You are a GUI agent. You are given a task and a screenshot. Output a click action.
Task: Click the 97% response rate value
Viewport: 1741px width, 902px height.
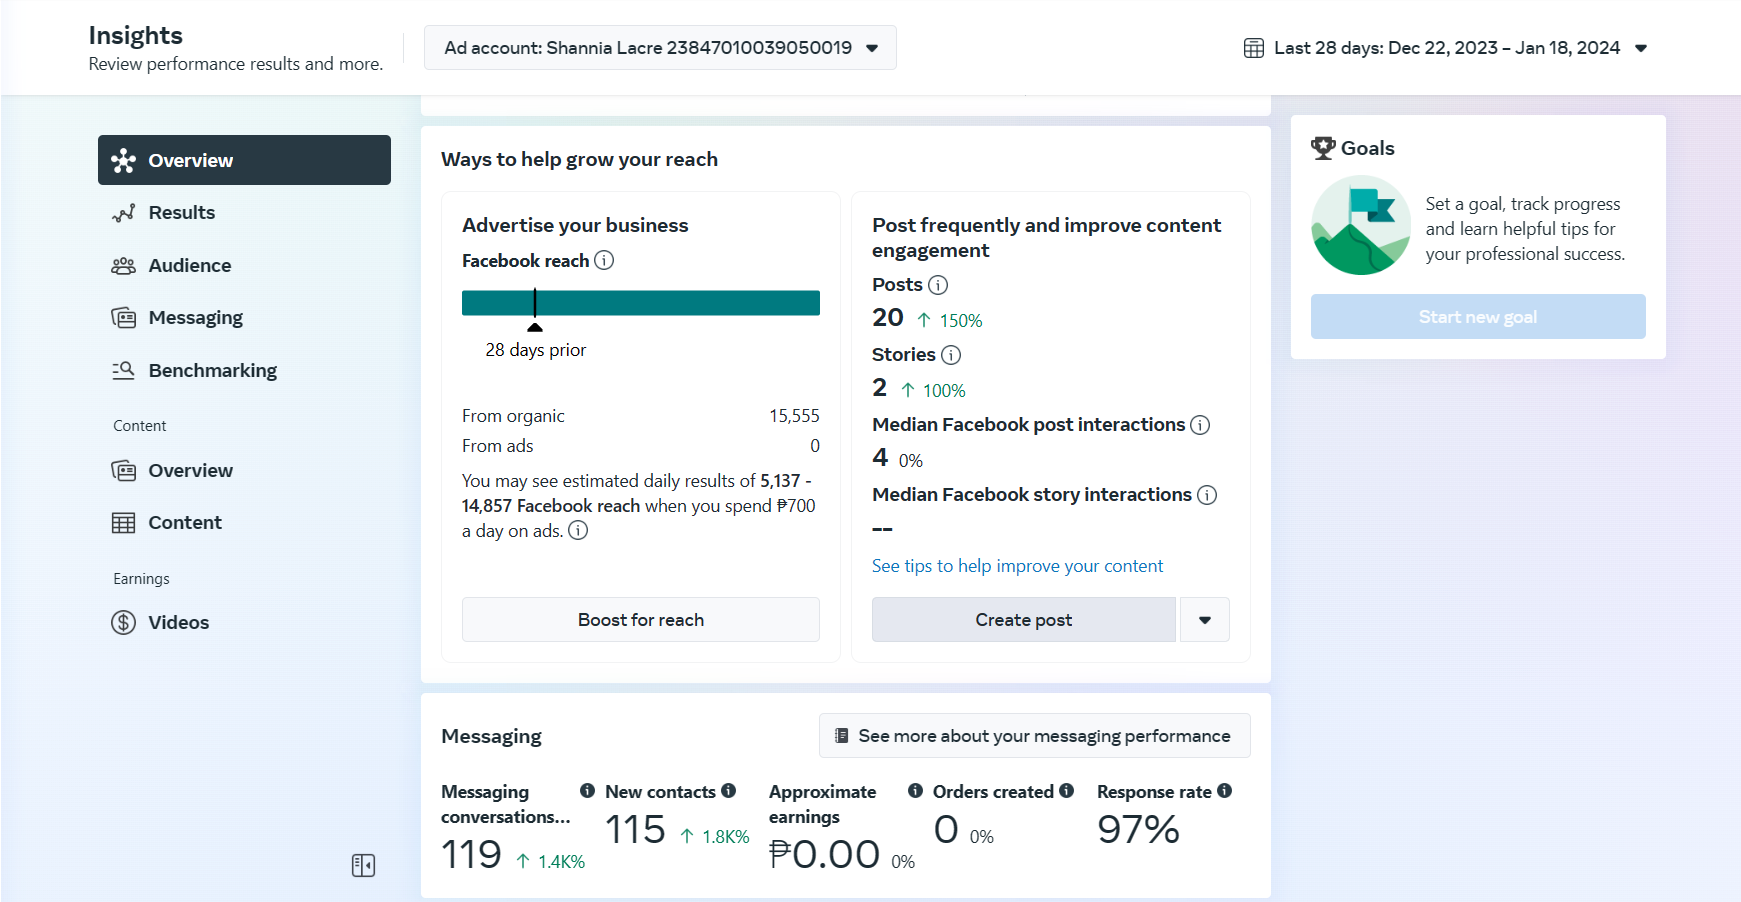point(1138,830)
